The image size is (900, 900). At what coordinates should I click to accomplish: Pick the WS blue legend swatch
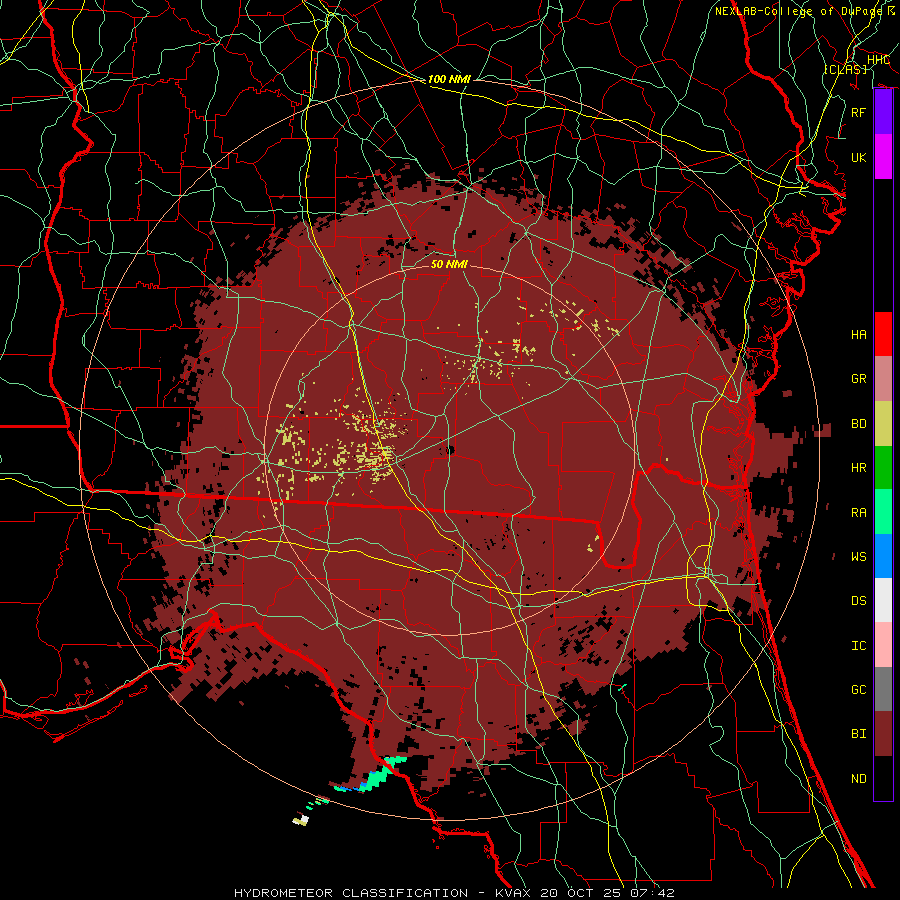pyautogui.click(x=883, y=556)
